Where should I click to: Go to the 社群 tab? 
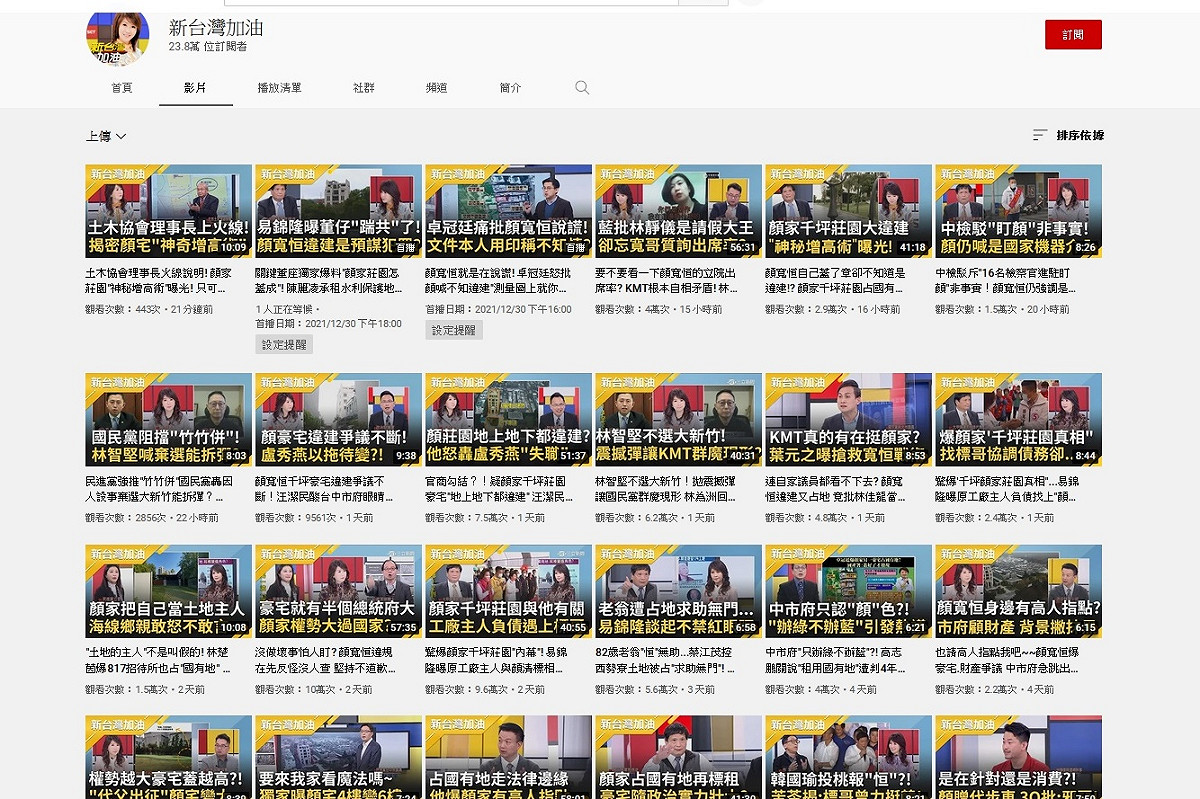[x=364, y=88]
